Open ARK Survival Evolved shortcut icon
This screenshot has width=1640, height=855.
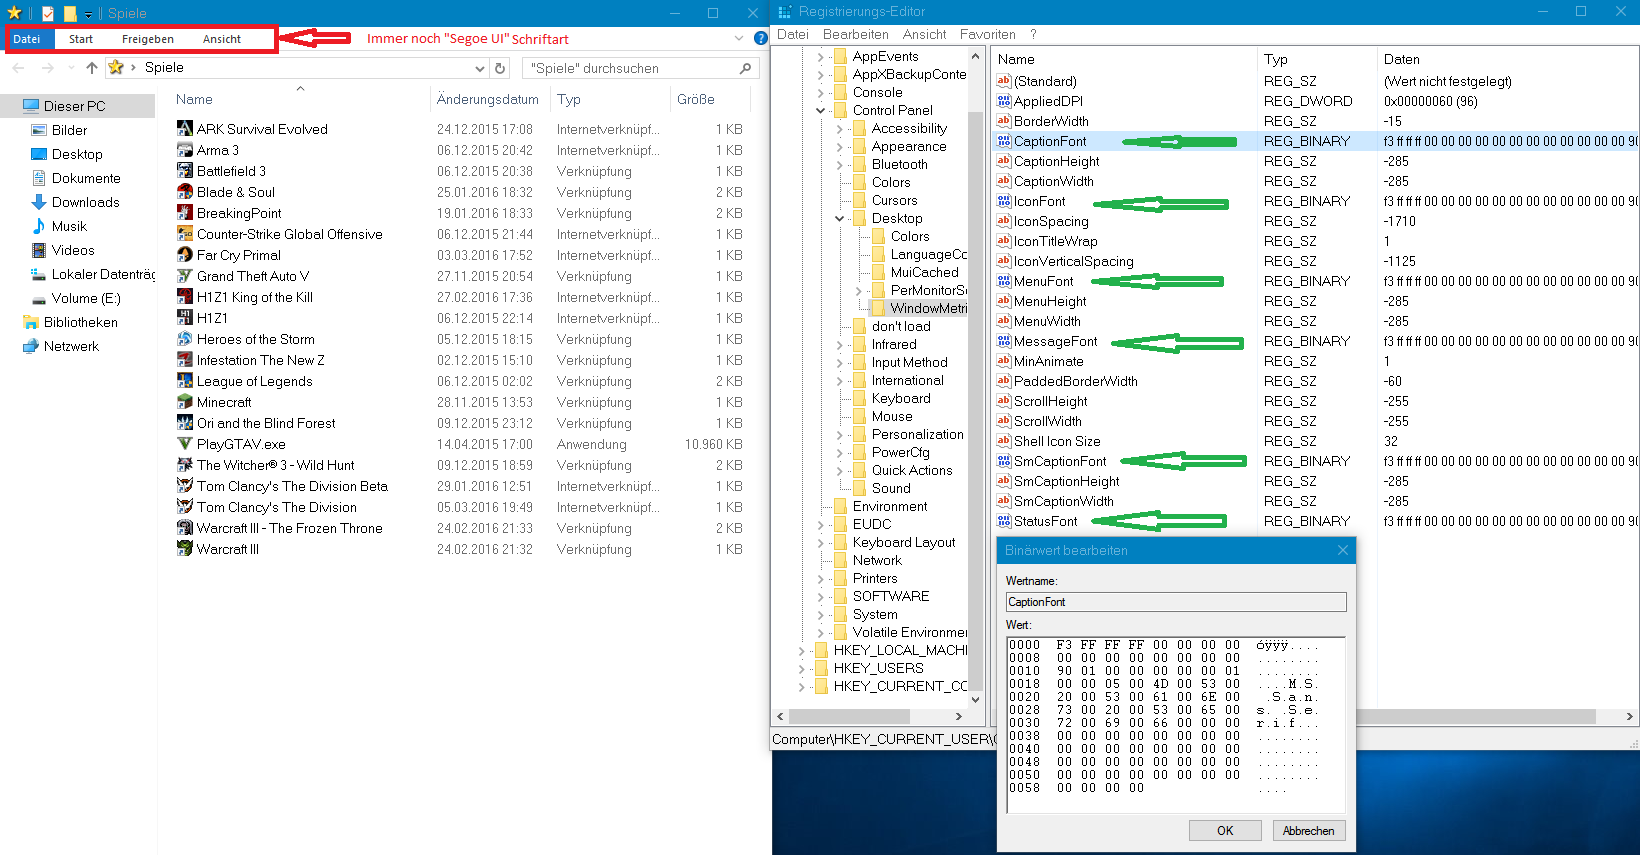tap(185, 128)
